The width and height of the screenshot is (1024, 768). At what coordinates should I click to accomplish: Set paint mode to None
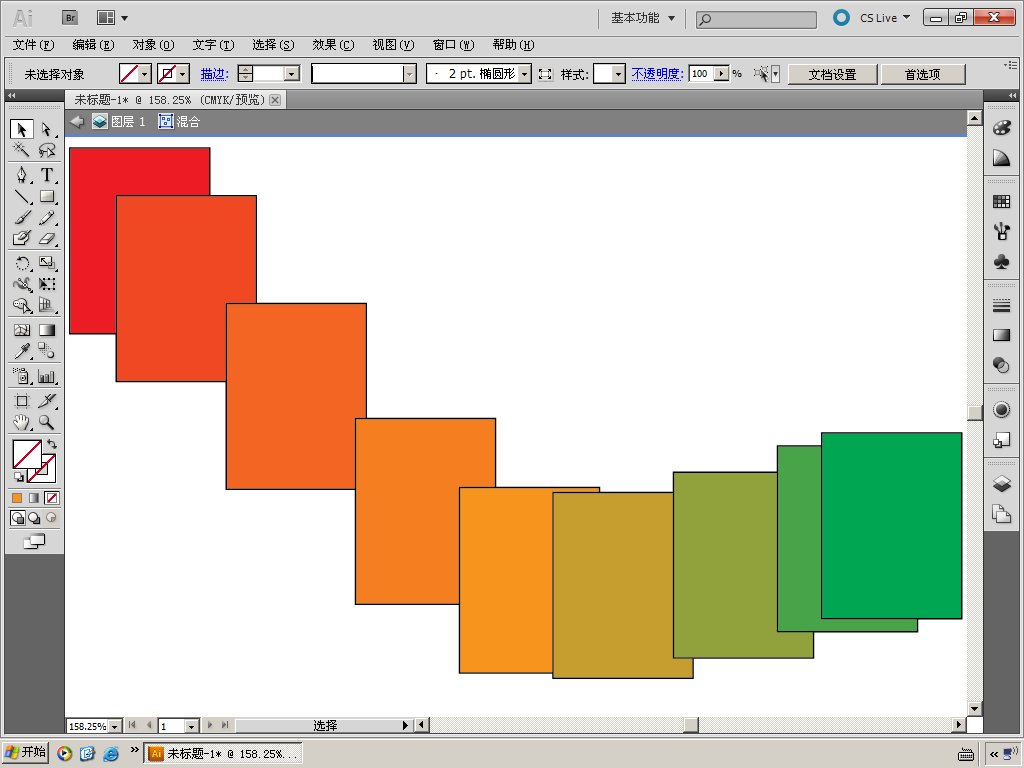click(x=52, y=498)
